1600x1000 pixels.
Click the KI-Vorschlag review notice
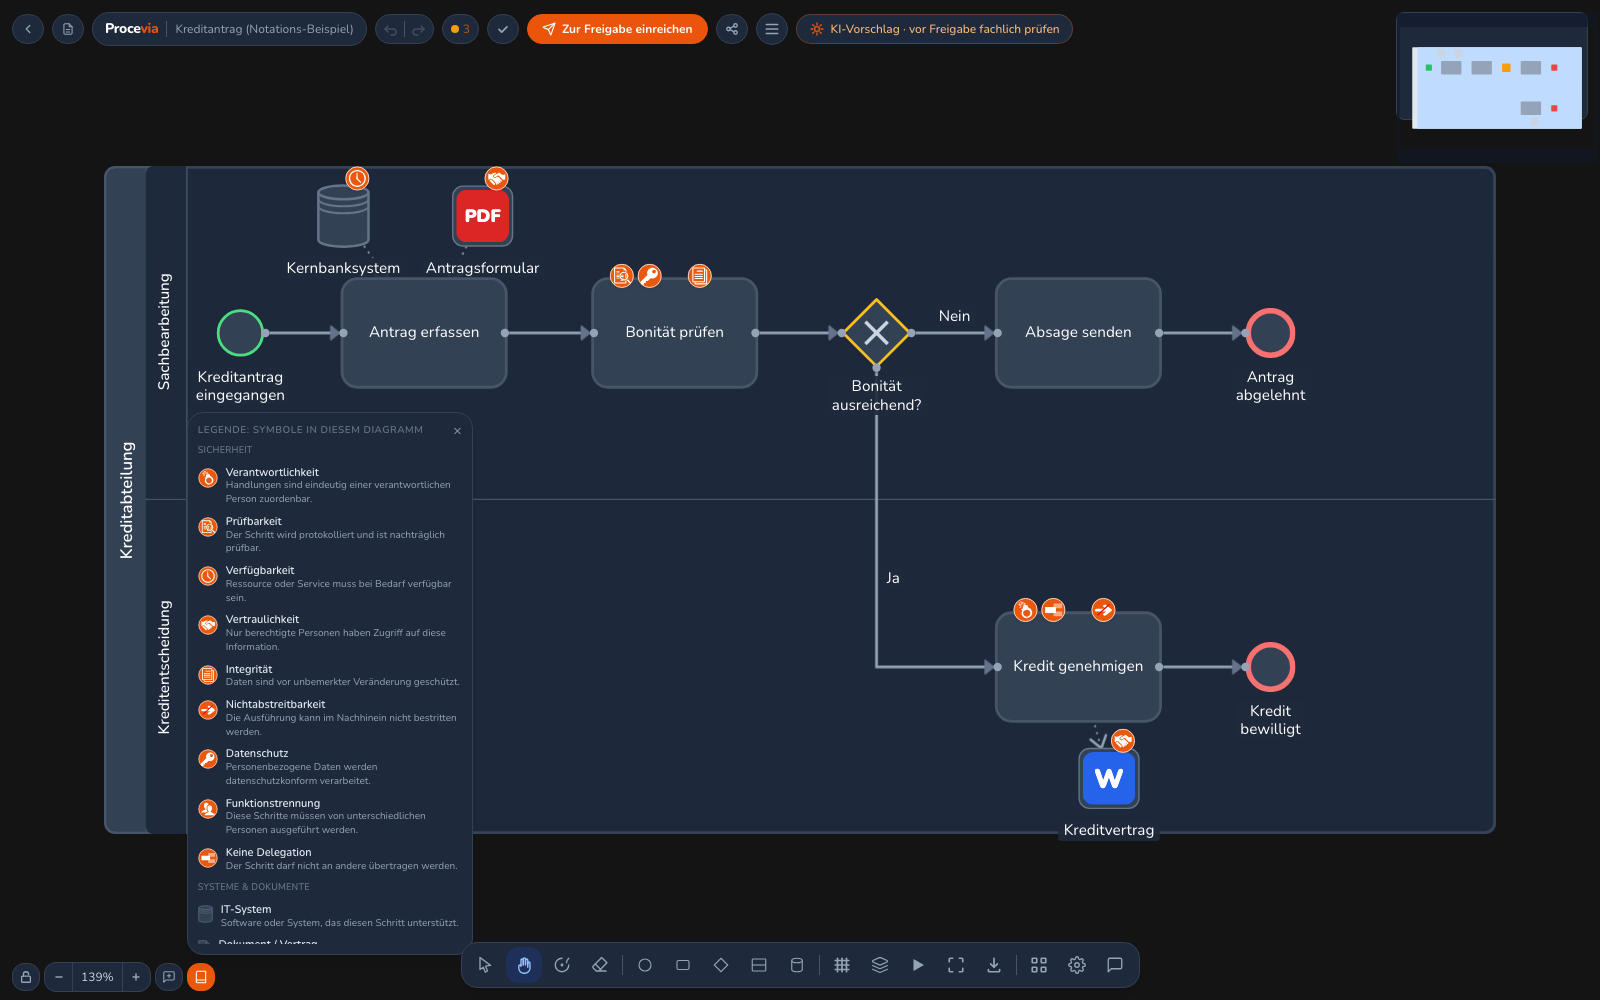[x=934, y=29]
